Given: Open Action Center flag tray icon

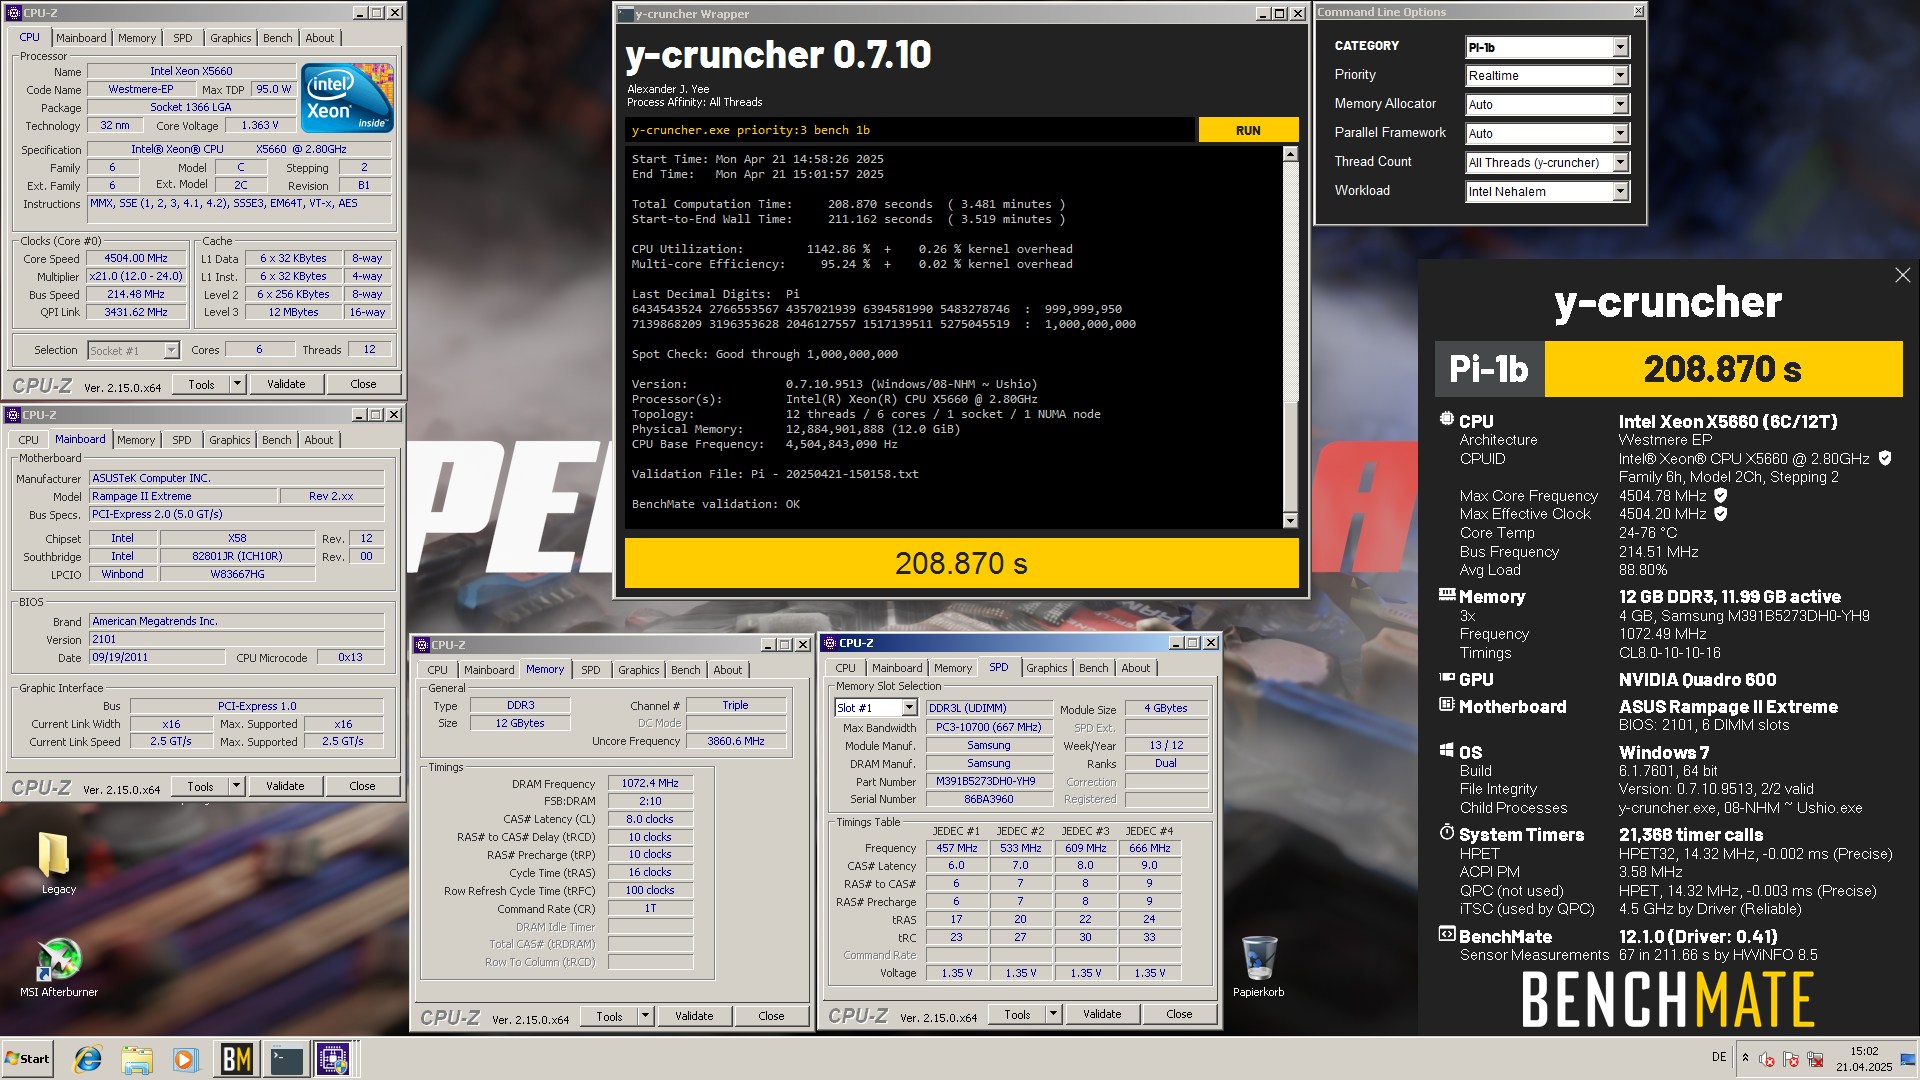Looking at the screenshot, I should (1791, 1058).
